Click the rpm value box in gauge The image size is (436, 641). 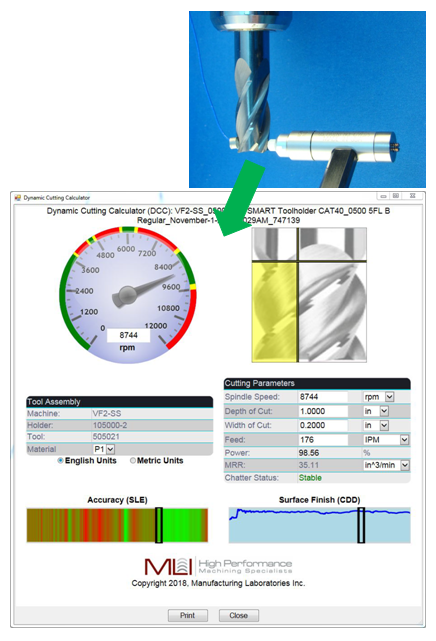click(x=128, y=335)
